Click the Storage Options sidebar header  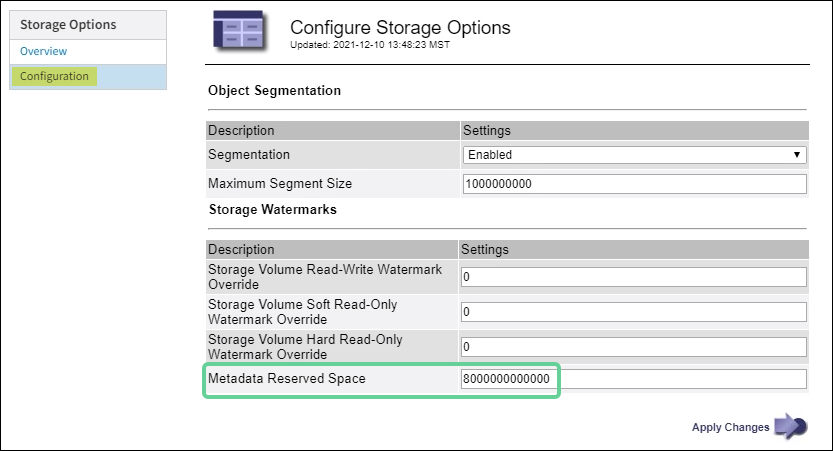coord(68,24)
